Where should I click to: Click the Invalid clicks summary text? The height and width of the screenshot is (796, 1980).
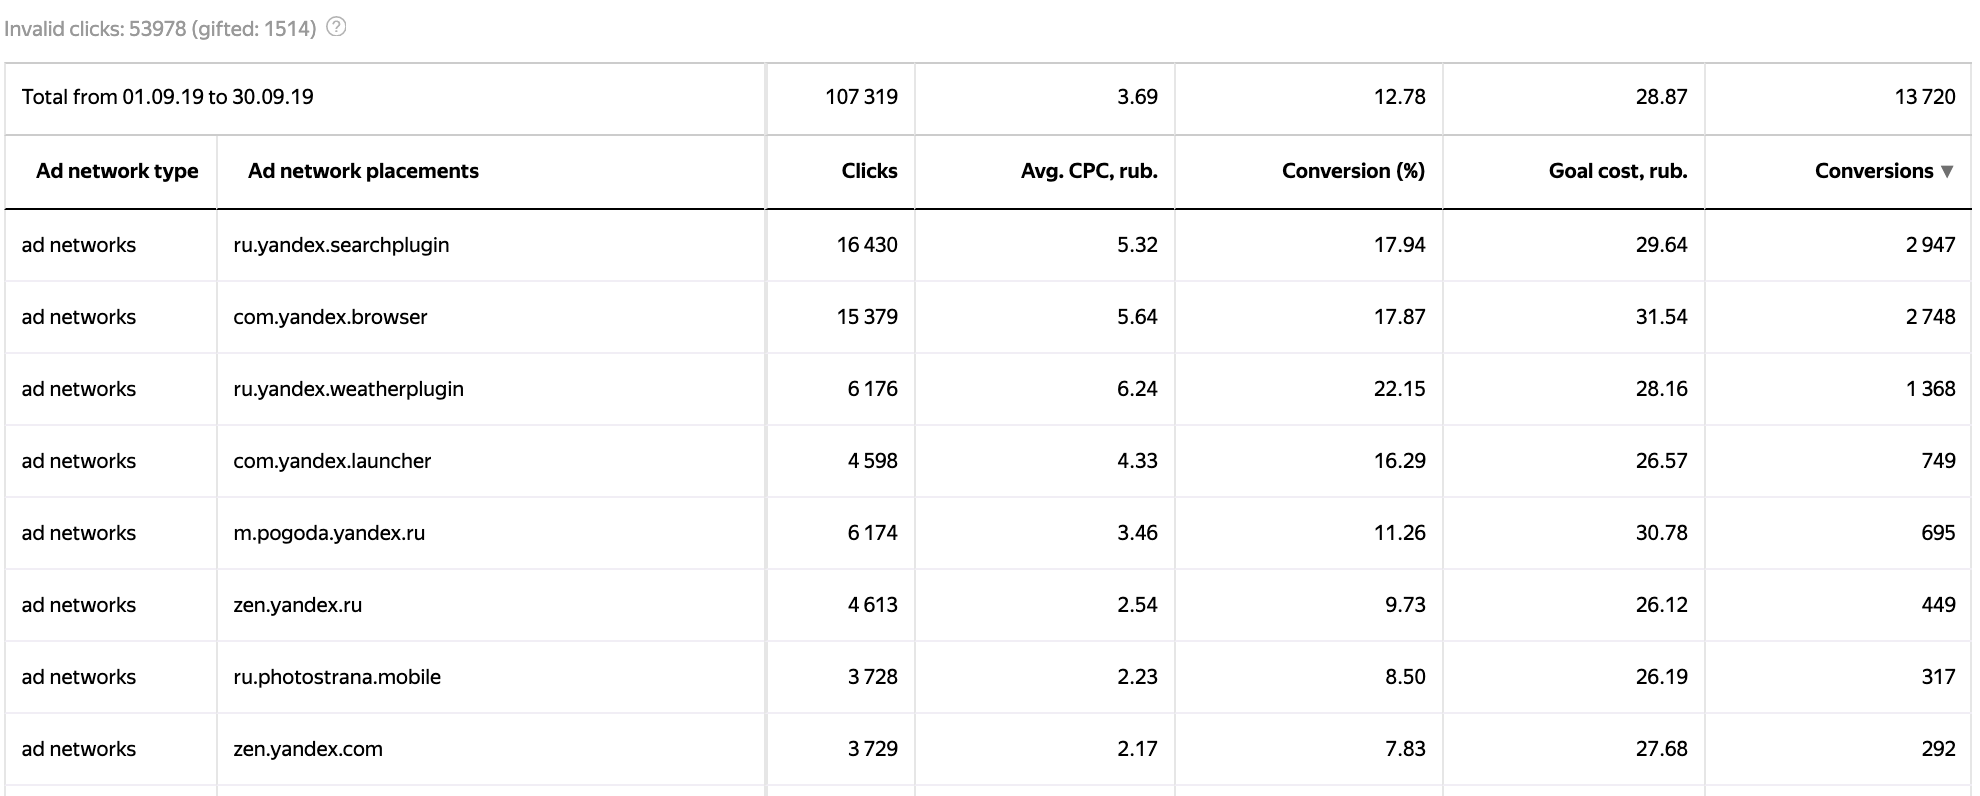point(160,29)
